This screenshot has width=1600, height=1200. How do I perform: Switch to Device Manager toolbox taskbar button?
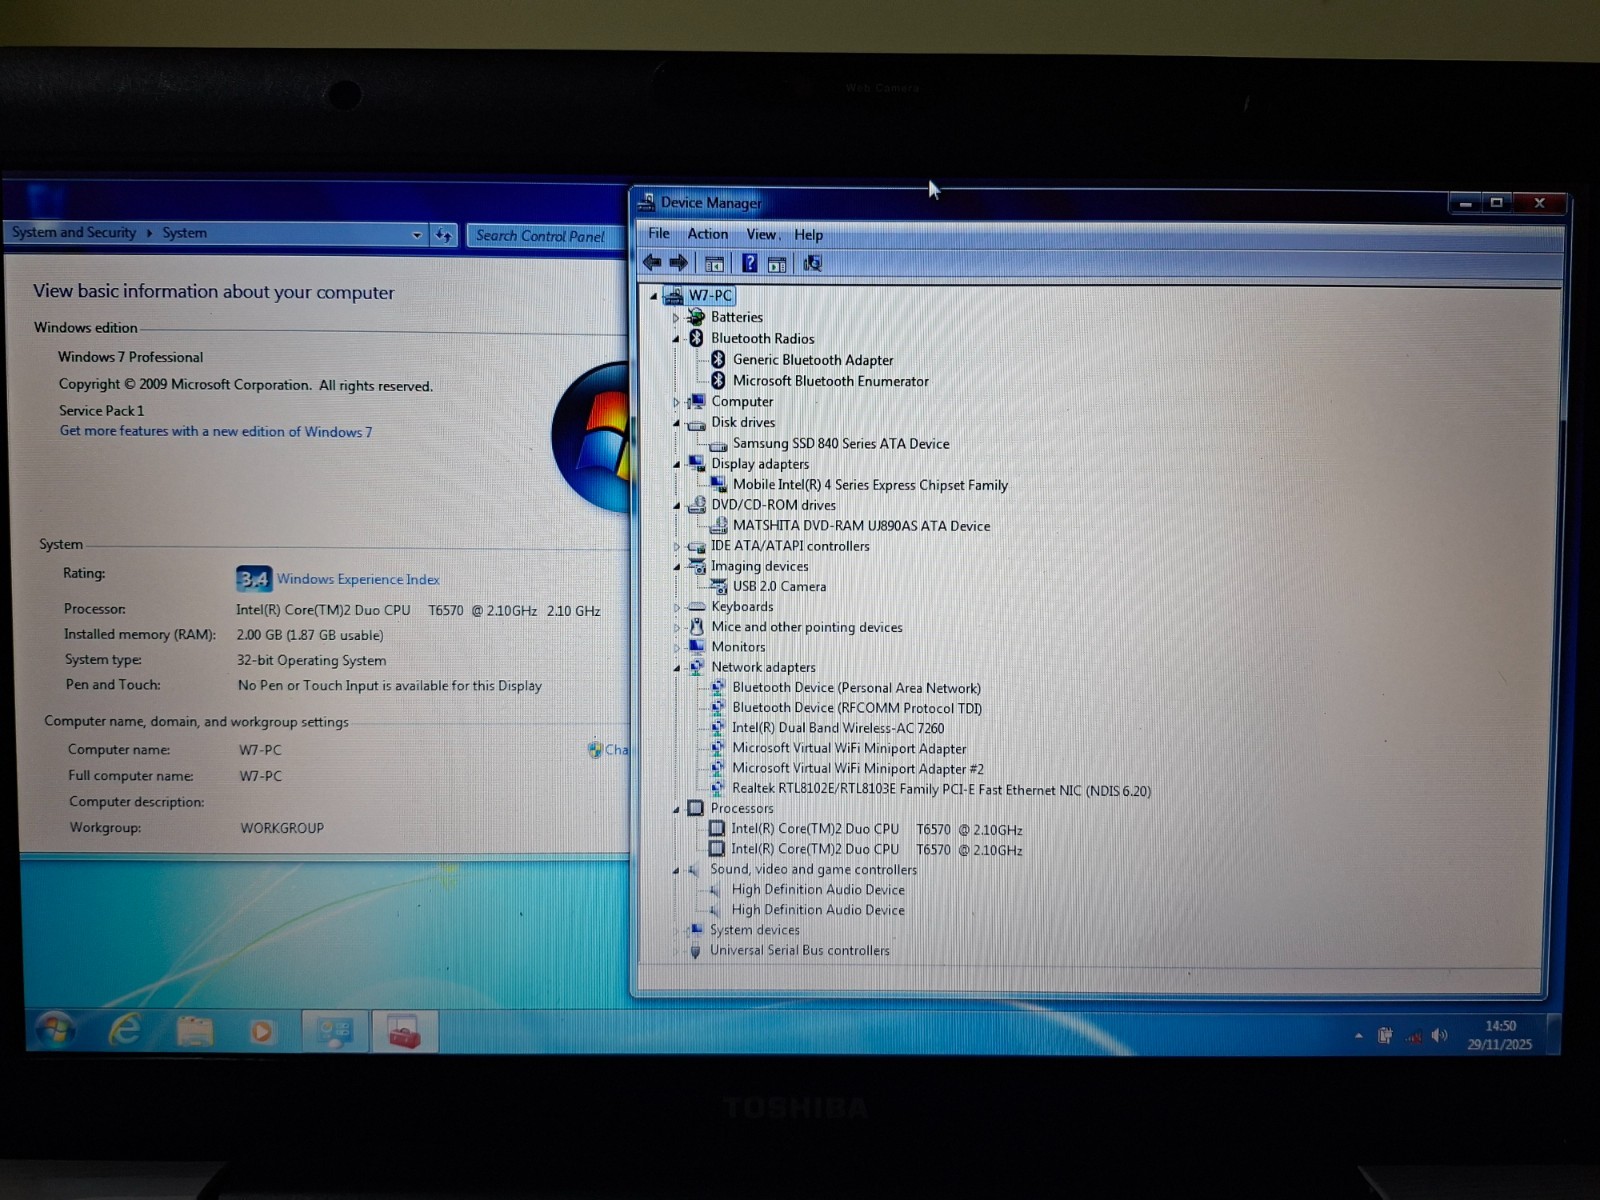[404, 1031]
